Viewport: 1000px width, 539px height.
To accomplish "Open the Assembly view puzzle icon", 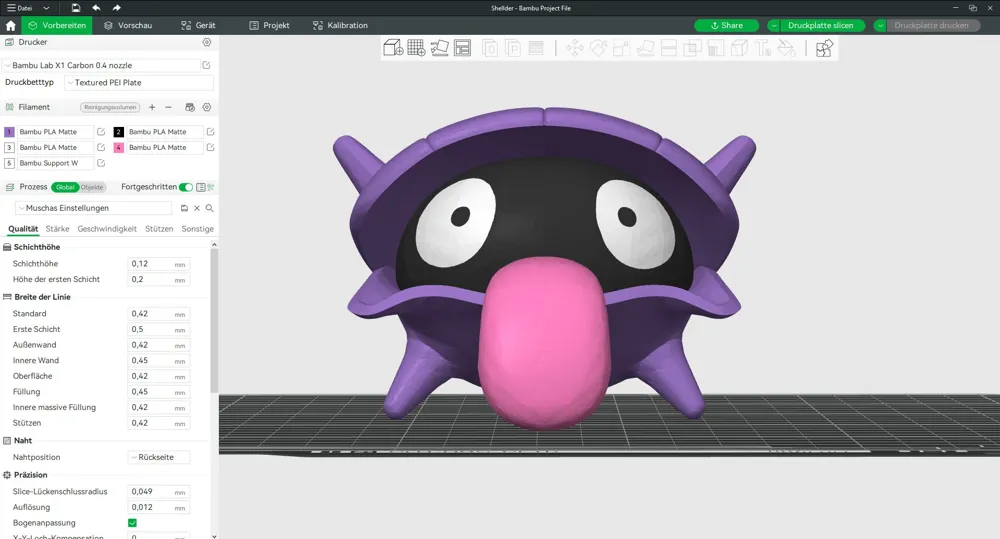I will pyautogui.click(x=824, y=48).
